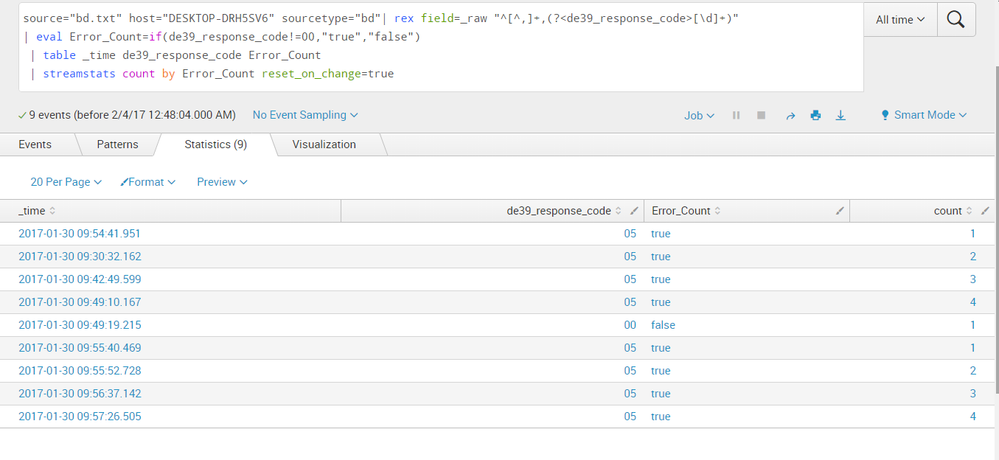Expand the Job dropdown menu
Screen dimensions: 999x460
[699, 115]
